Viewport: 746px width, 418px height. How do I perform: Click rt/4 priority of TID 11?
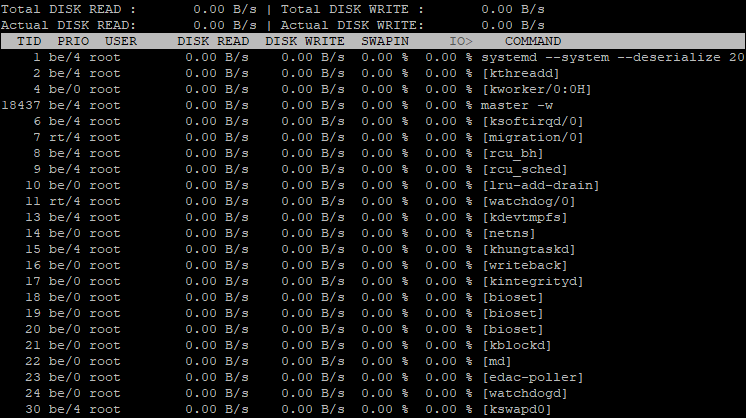65,202
